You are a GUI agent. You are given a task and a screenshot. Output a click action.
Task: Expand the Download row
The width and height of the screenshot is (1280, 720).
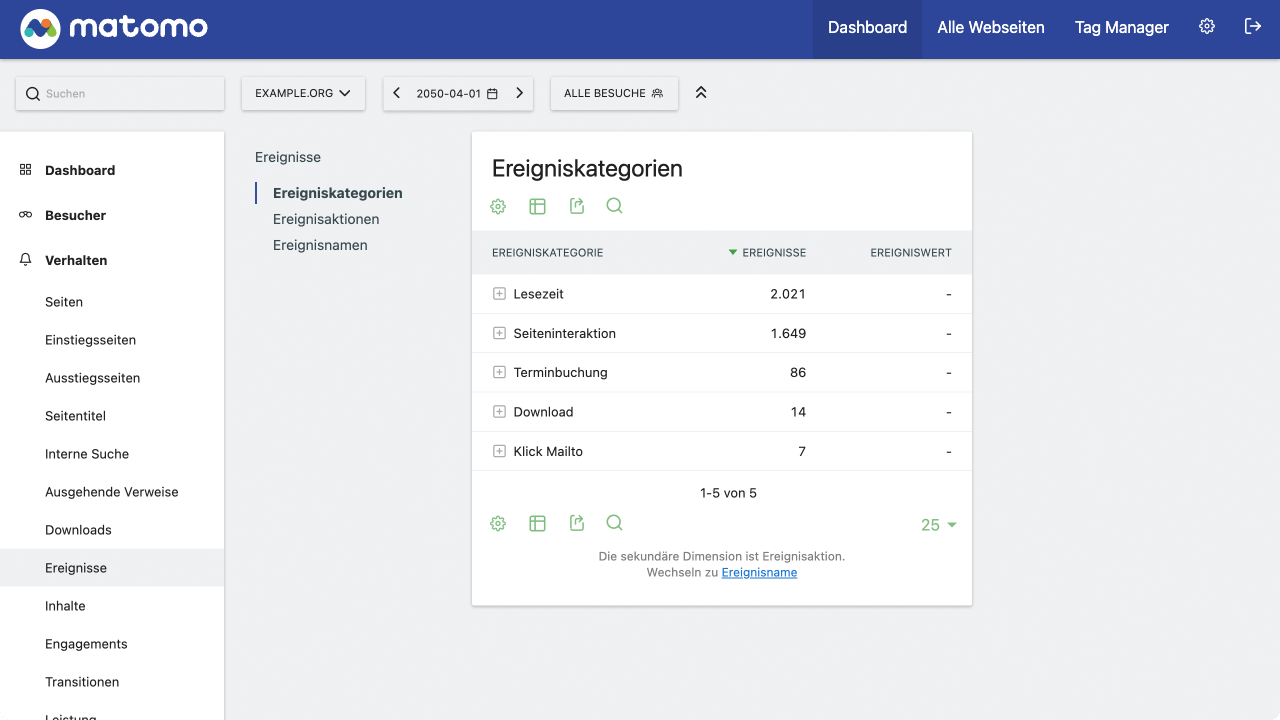pos(499,412)
